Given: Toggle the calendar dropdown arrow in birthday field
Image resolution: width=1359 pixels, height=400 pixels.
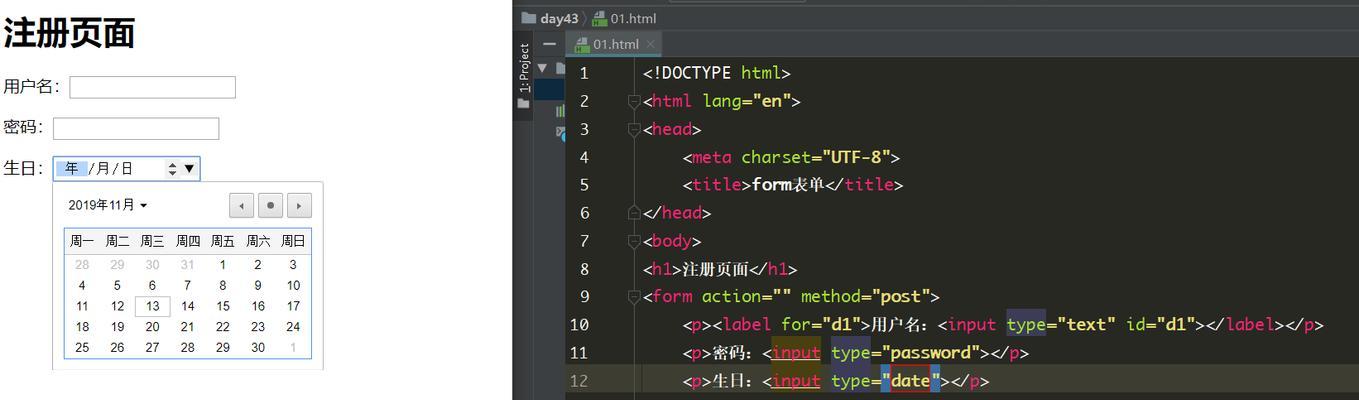Looking at the screenshot, I should (189, 169).
